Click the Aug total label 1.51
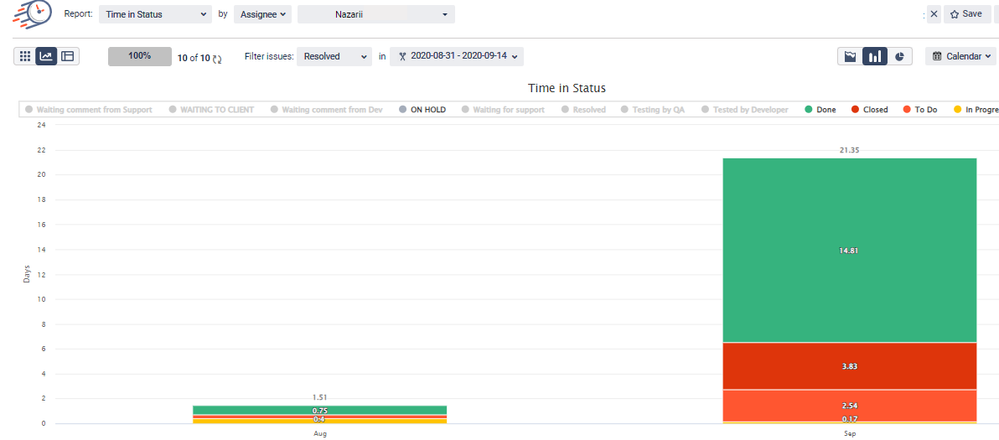Image resolution: width=999 pixels, height=440 pixels. [x=320, y=397]
